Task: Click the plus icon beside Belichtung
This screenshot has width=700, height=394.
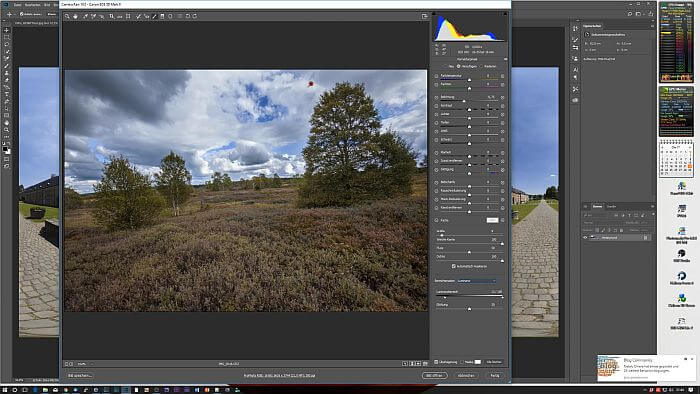Action: [502, 97]
